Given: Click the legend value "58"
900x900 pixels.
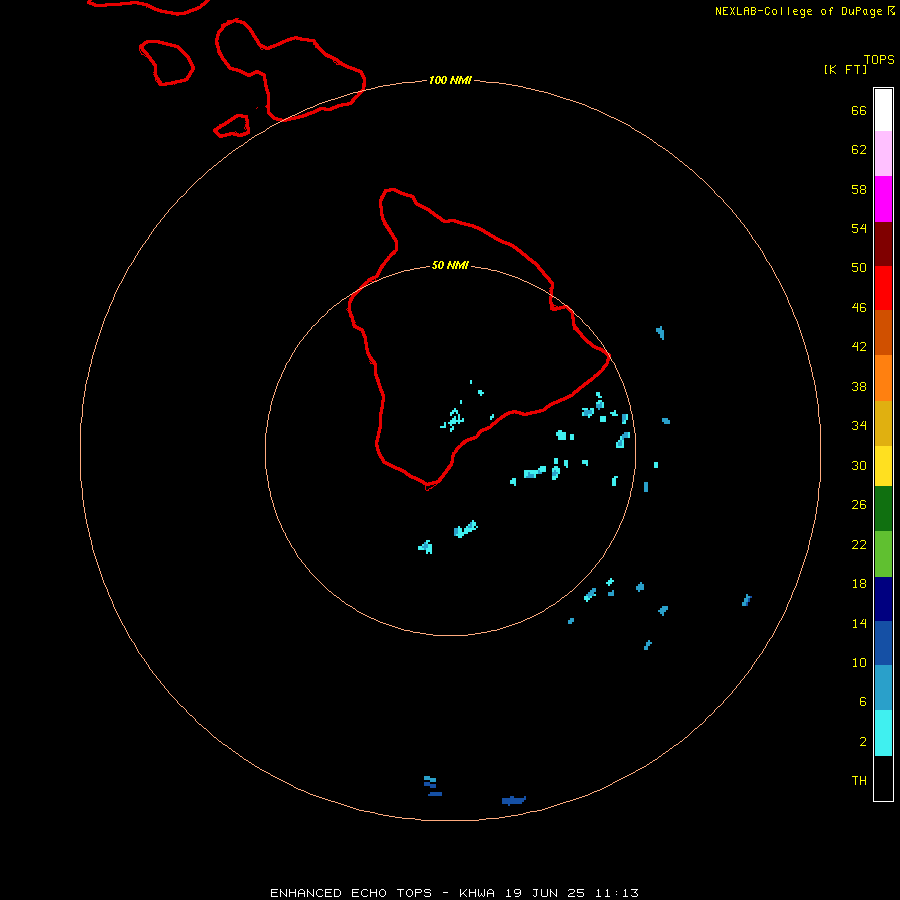Looking at the screenshot, I should click(859, 189).
